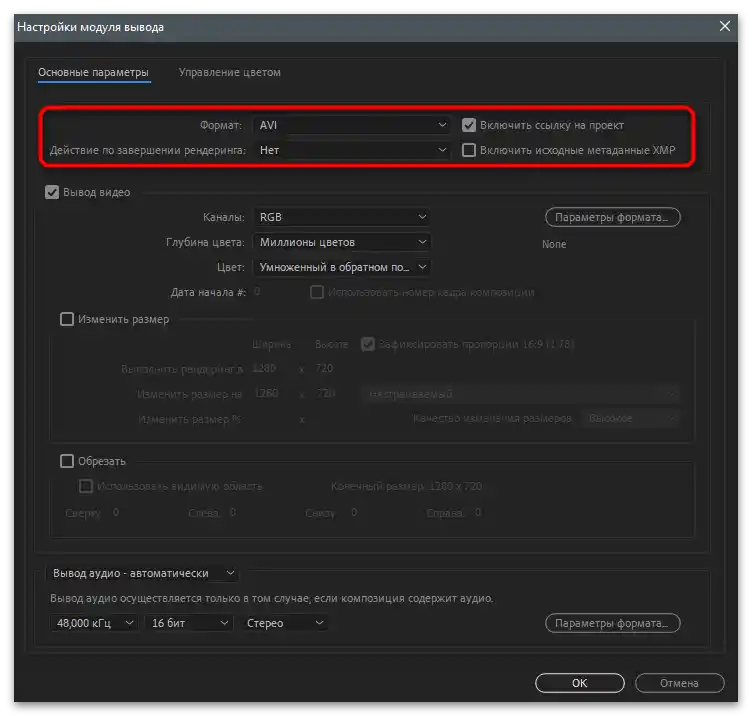Click the Дата начала # value field
Image resolution: width=752 pixels, height=716 pixels.
(x=258, y=292)
